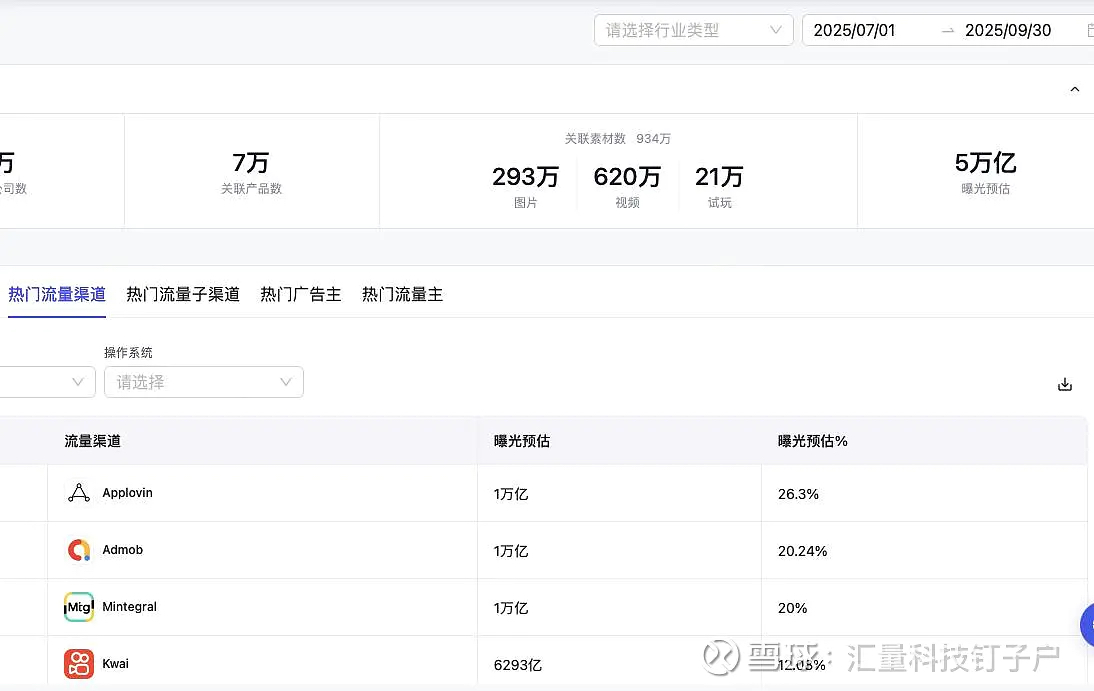Click the 5万亿 曝光预估 statistic
The height and width of the screenshot is (691, 1094).
click(985, 172)
